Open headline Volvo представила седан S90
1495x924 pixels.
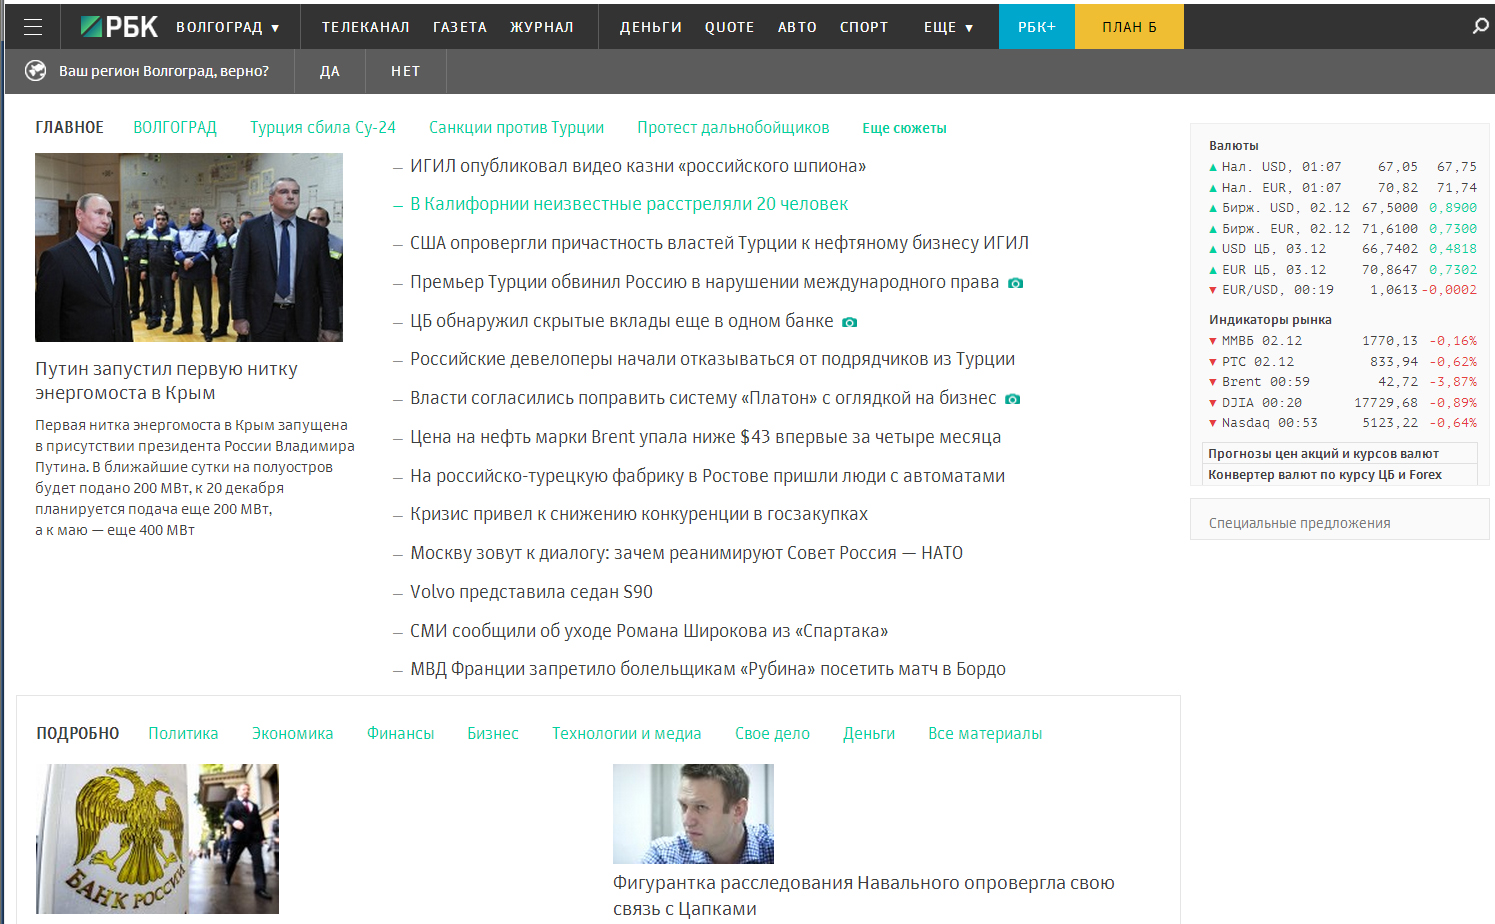(531, 592)
